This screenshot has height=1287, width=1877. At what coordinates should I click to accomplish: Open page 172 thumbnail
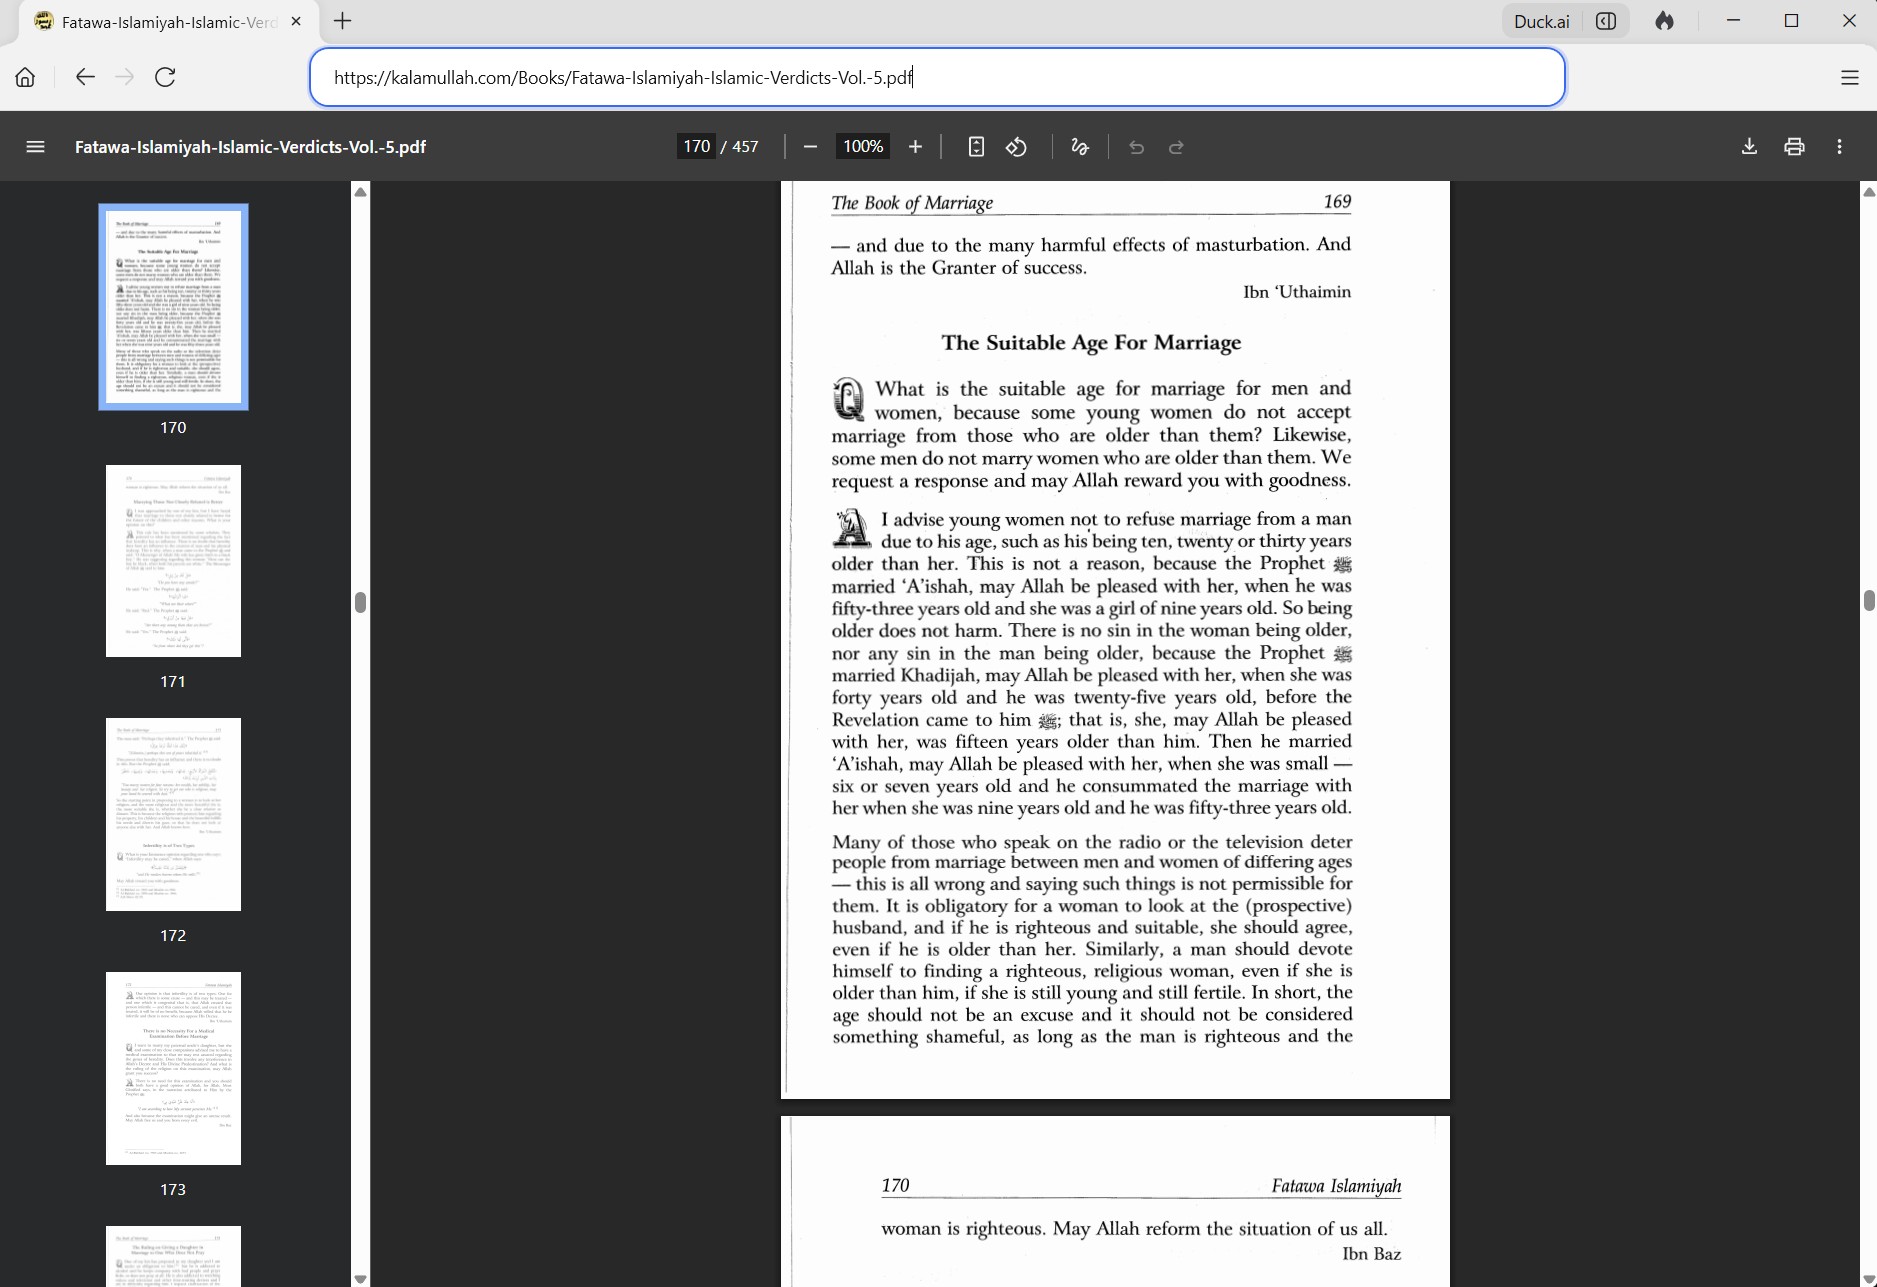173,814
